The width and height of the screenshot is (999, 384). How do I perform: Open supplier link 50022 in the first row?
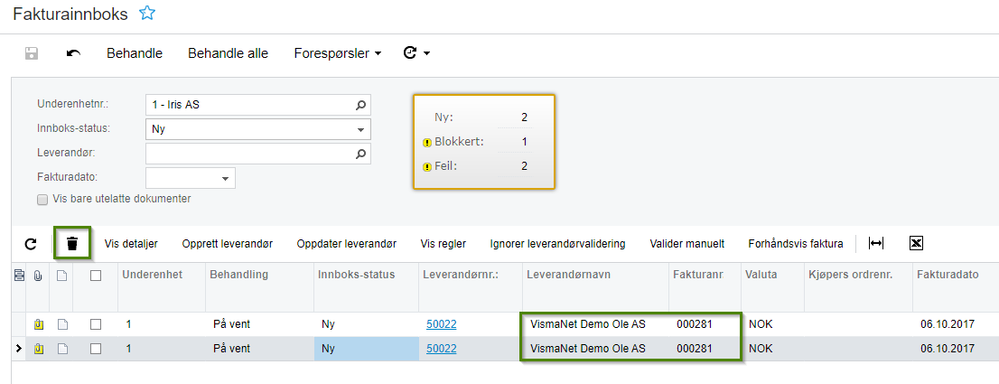[441, 325]
